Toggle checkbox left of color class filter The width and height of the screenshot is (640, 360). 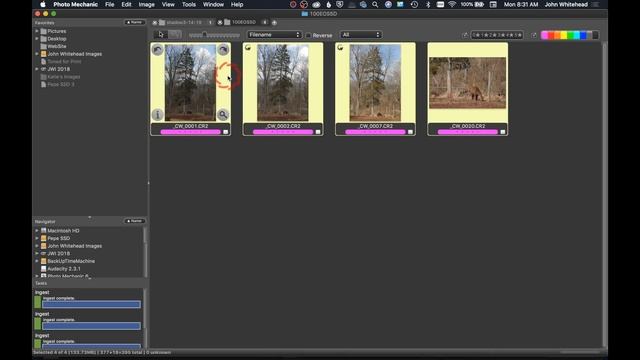tap(534, 35)
